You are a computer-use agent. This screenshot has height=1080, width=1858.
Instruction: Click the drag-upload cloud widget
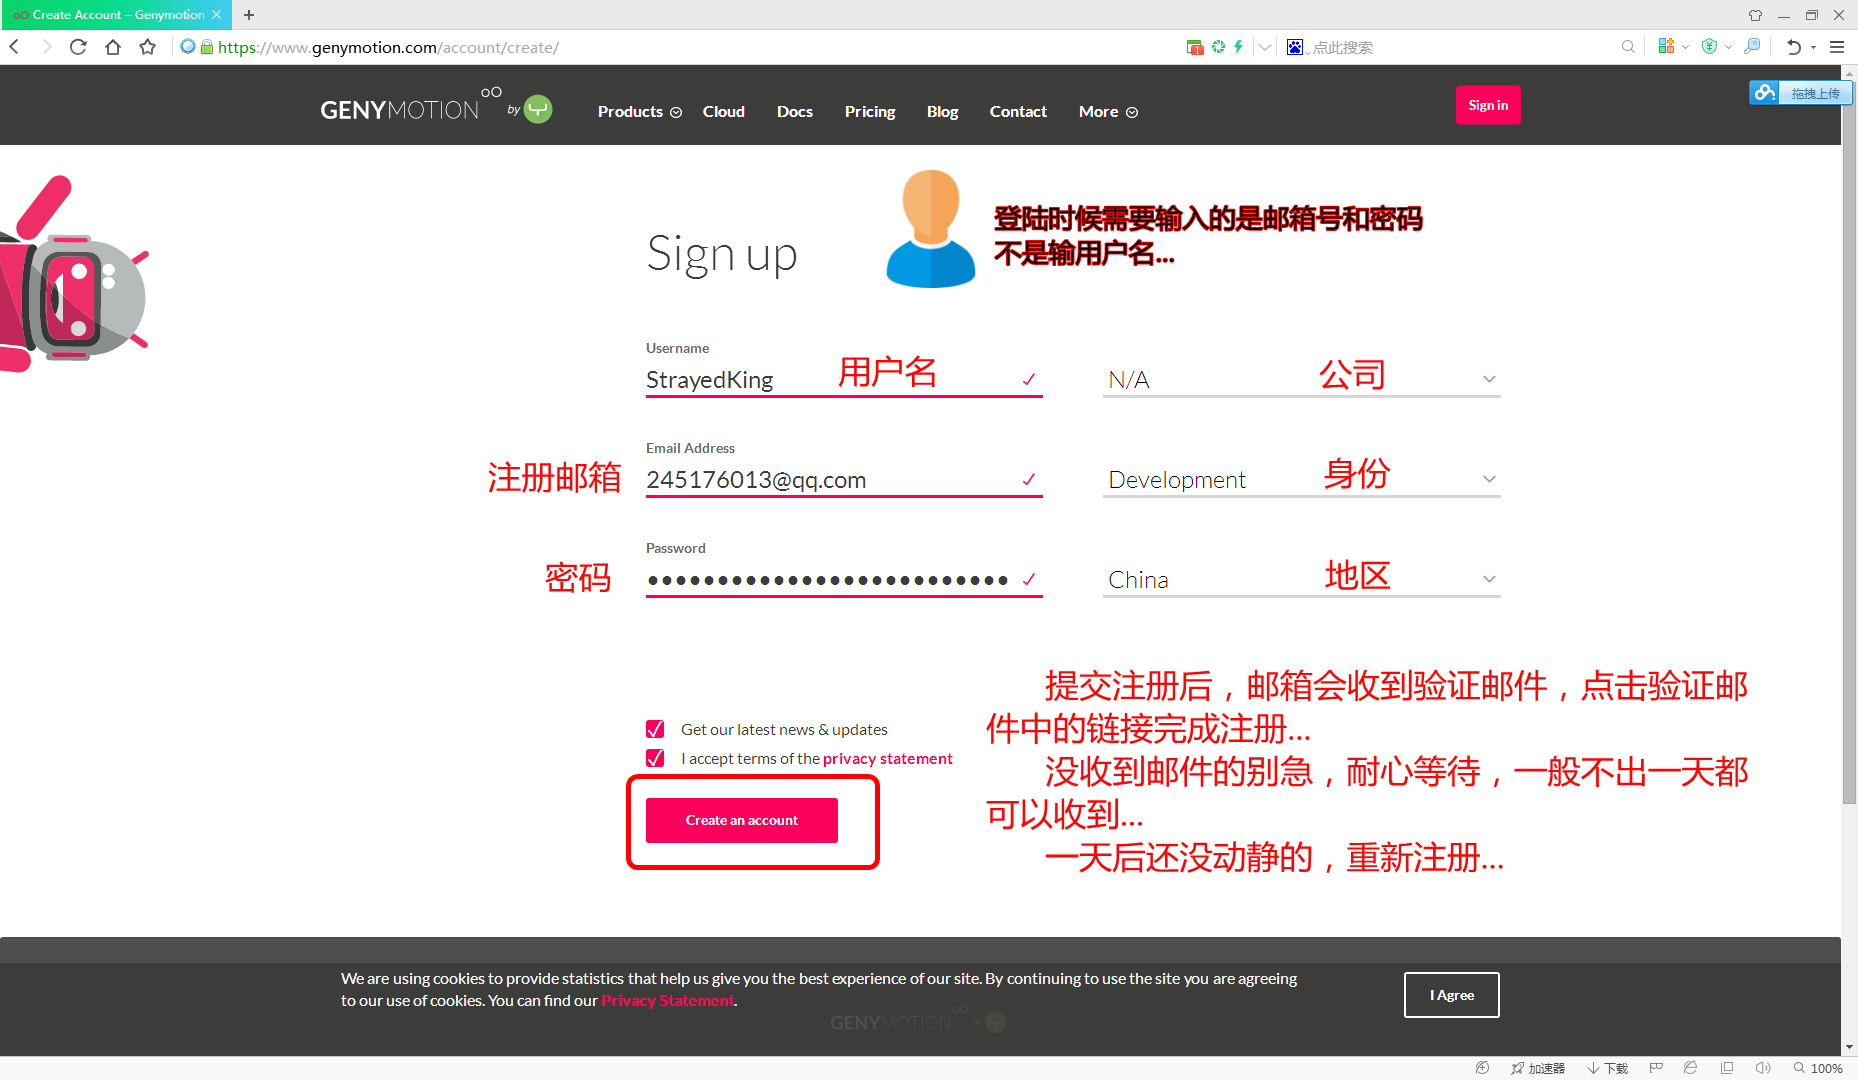(x=1800, y=93)
